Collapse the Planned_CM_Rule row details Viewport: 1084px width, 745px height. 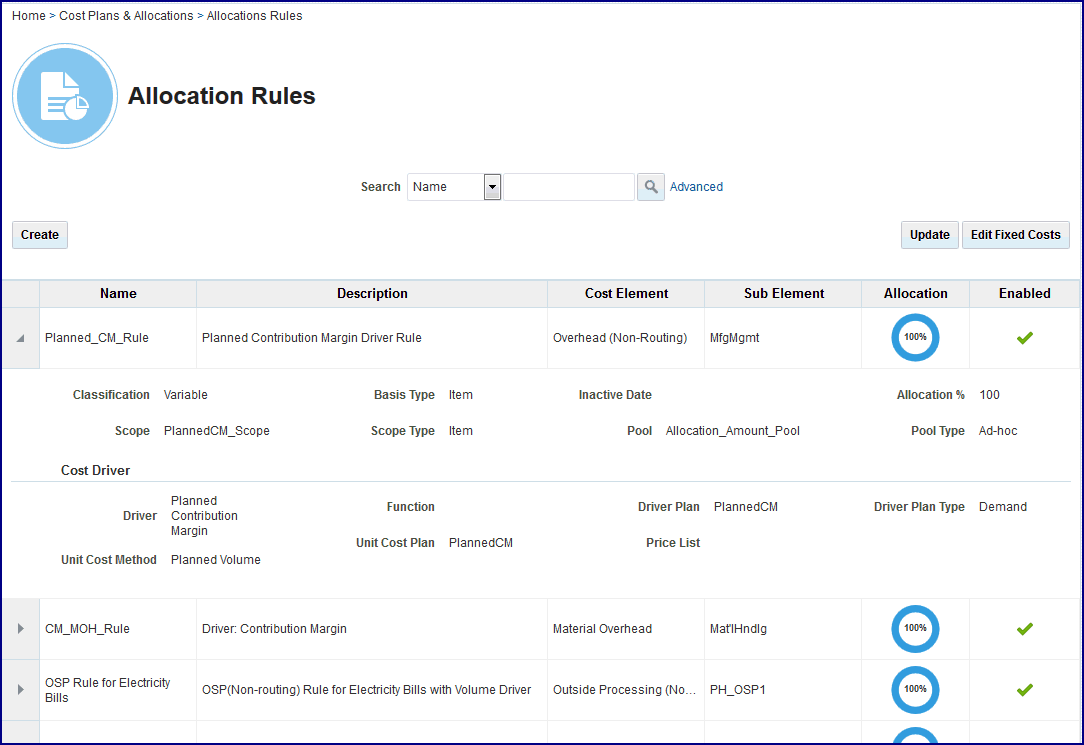[x=21, y=338]
